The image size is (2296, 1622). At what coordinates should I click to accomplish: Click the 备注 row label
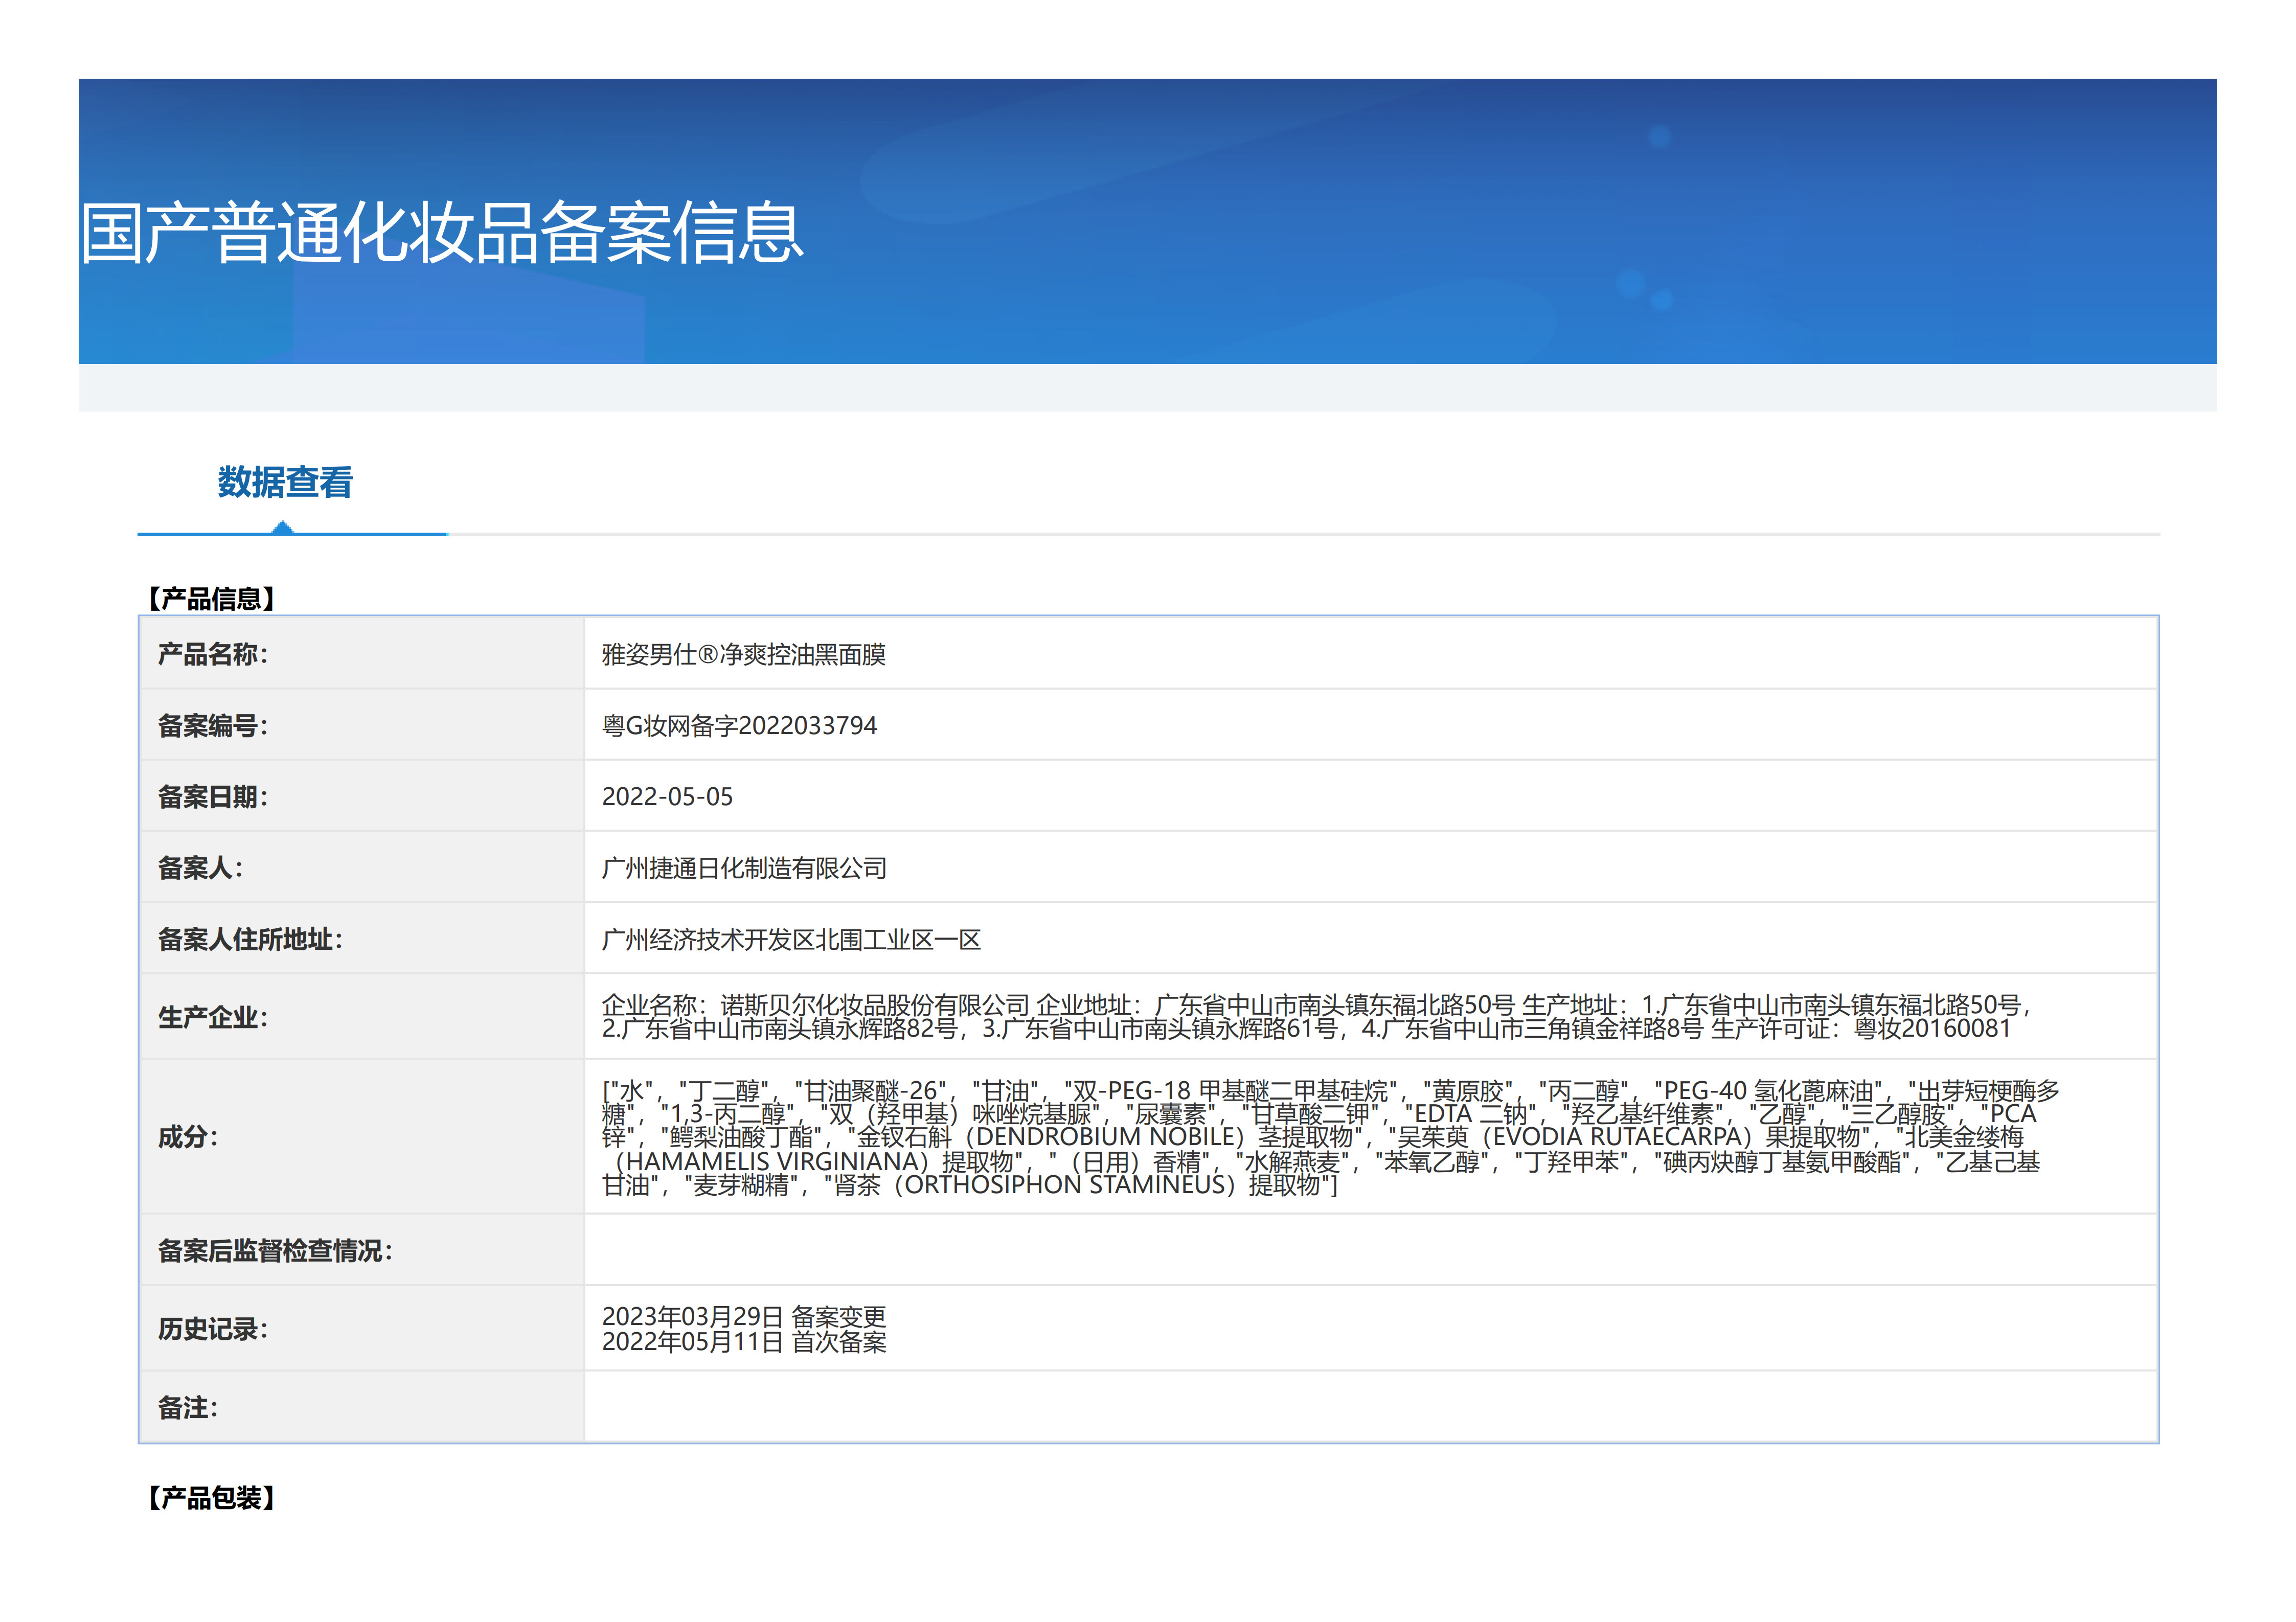[187, 1407]
